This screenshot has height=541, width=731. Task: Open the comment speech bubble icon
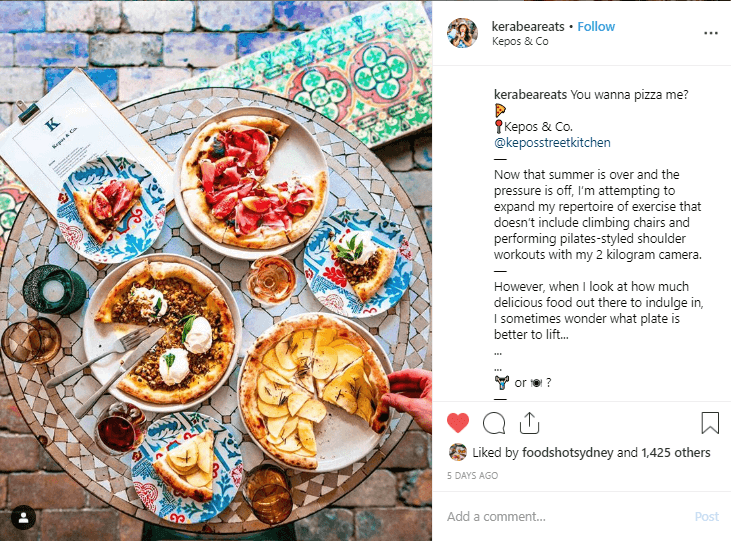pyautogui.click(x=494, y=423)
